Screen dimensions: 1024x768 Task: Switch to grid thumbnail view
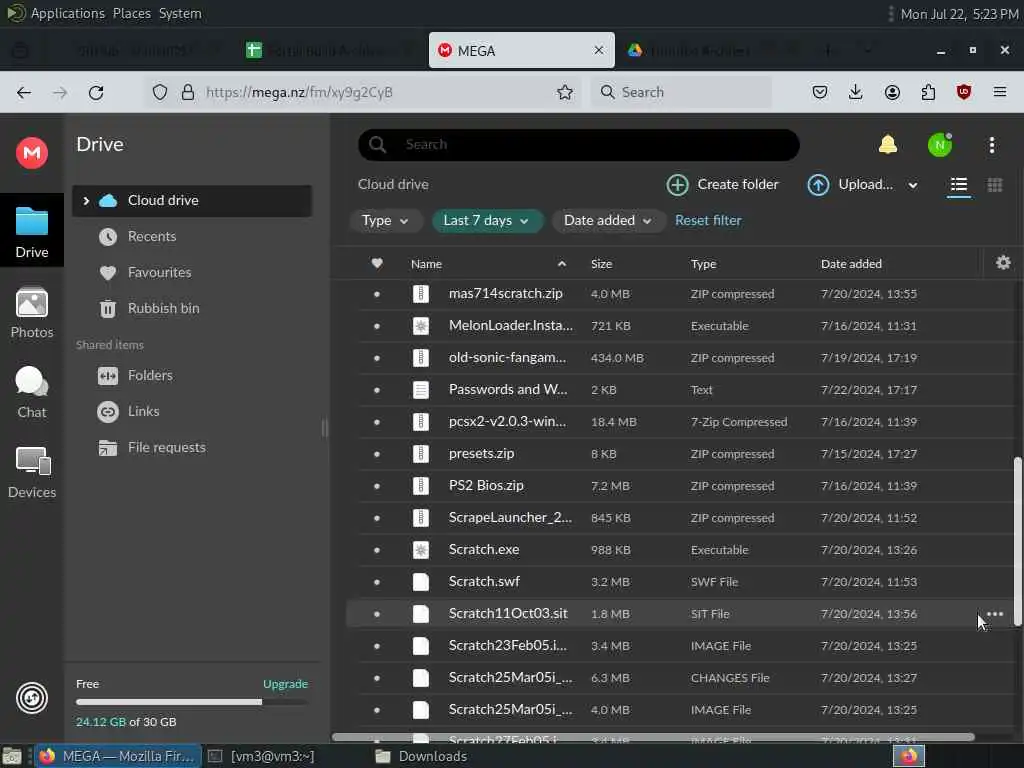tap(995, 185)
